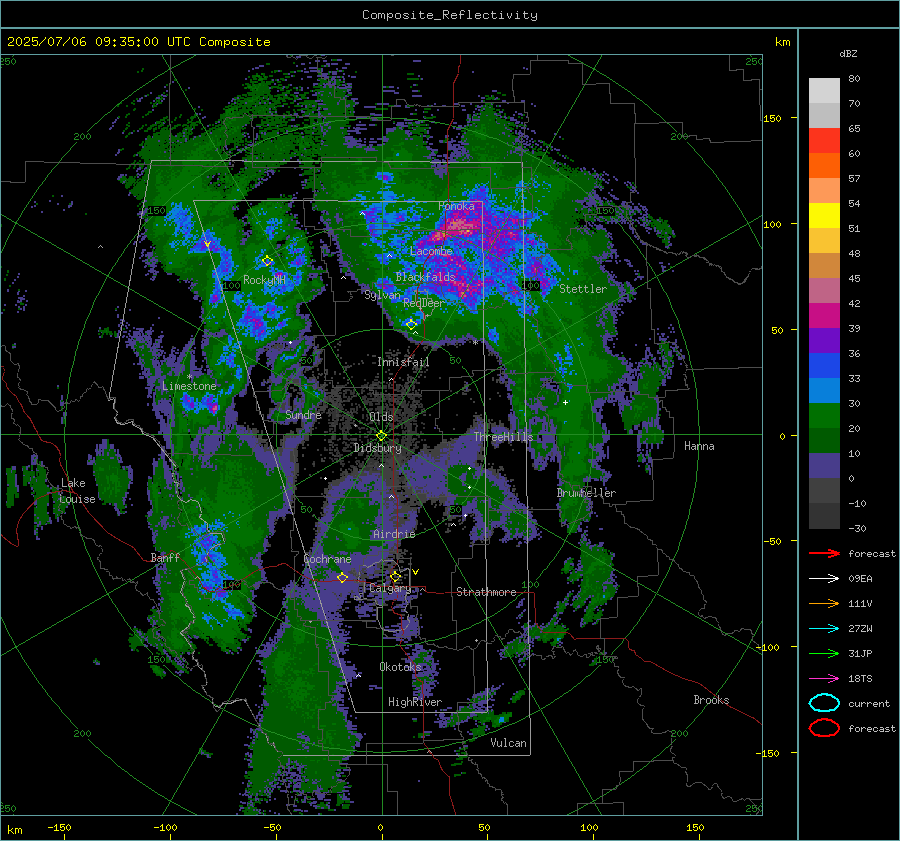Click the white 09EA arrow icon
This screenshot has height=841, width=900.
824,578
